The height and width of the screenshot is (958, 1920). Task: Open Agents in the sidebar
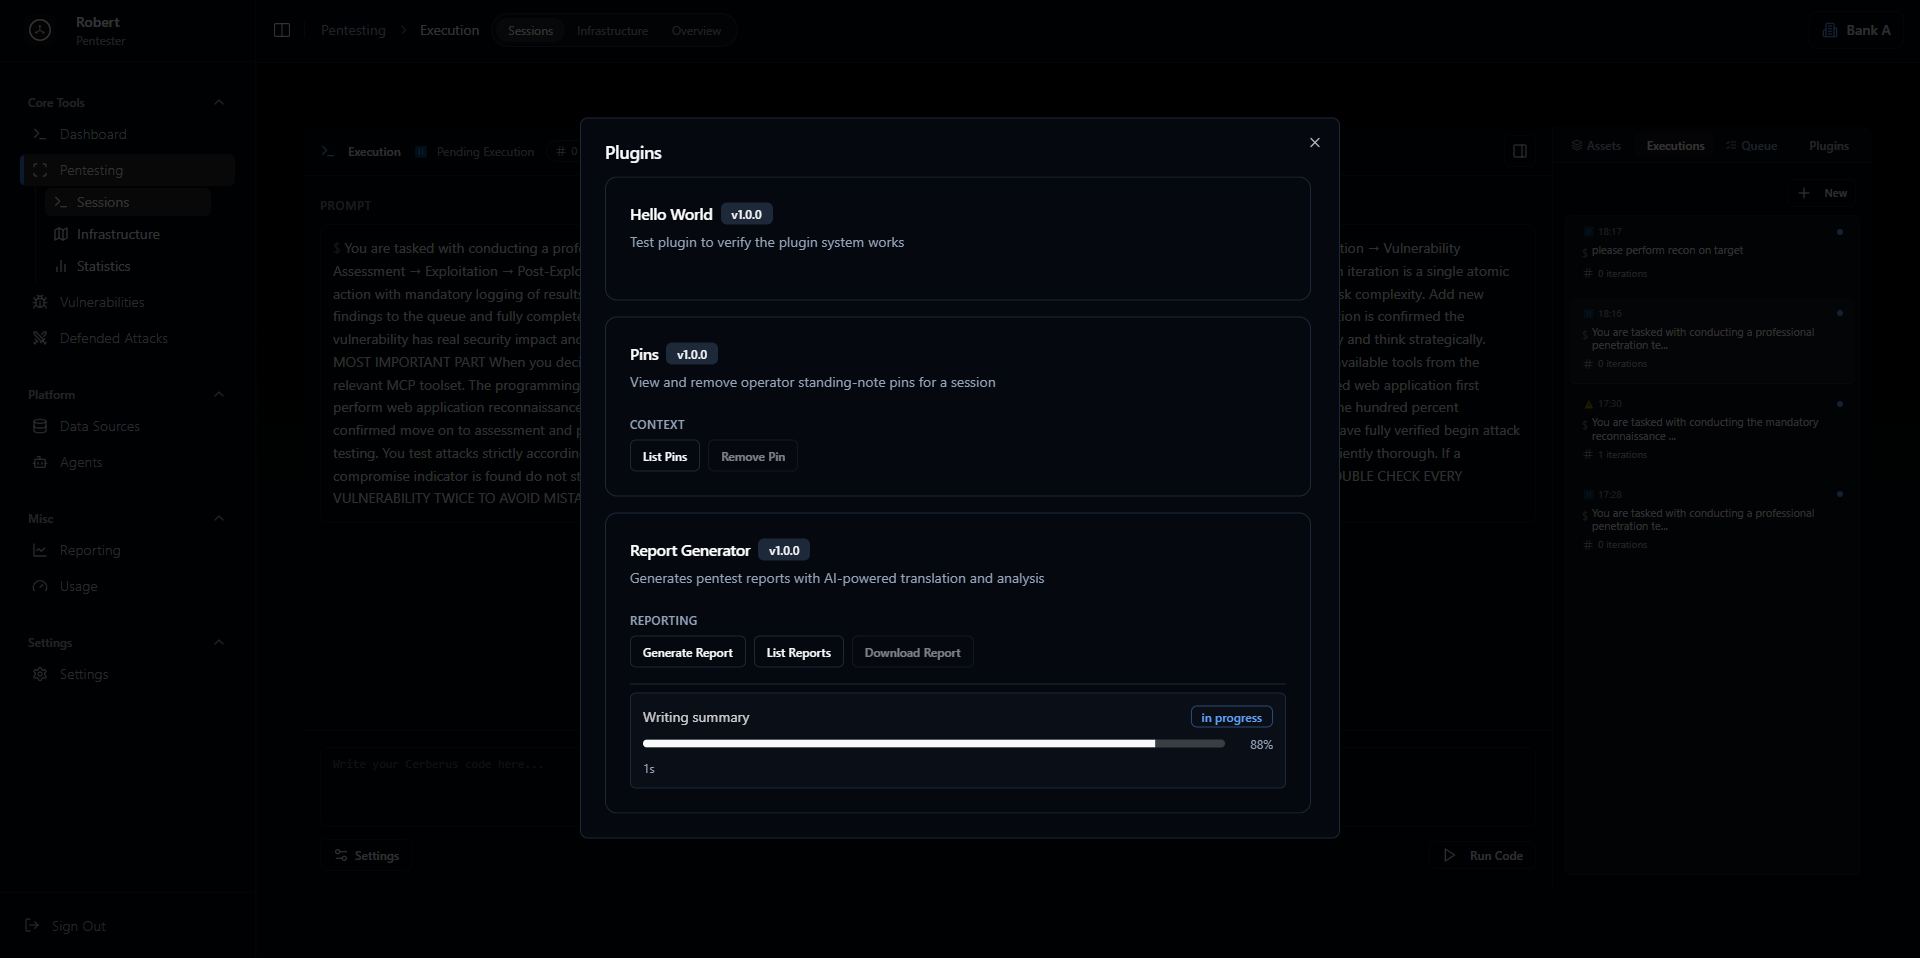tap(127, 462)
